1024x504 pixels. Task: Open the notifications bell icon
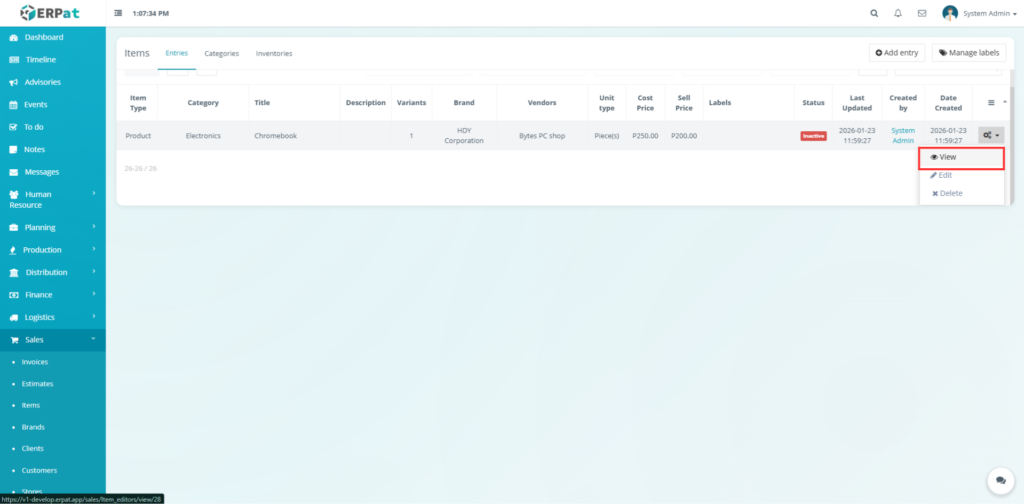[898, 13]
